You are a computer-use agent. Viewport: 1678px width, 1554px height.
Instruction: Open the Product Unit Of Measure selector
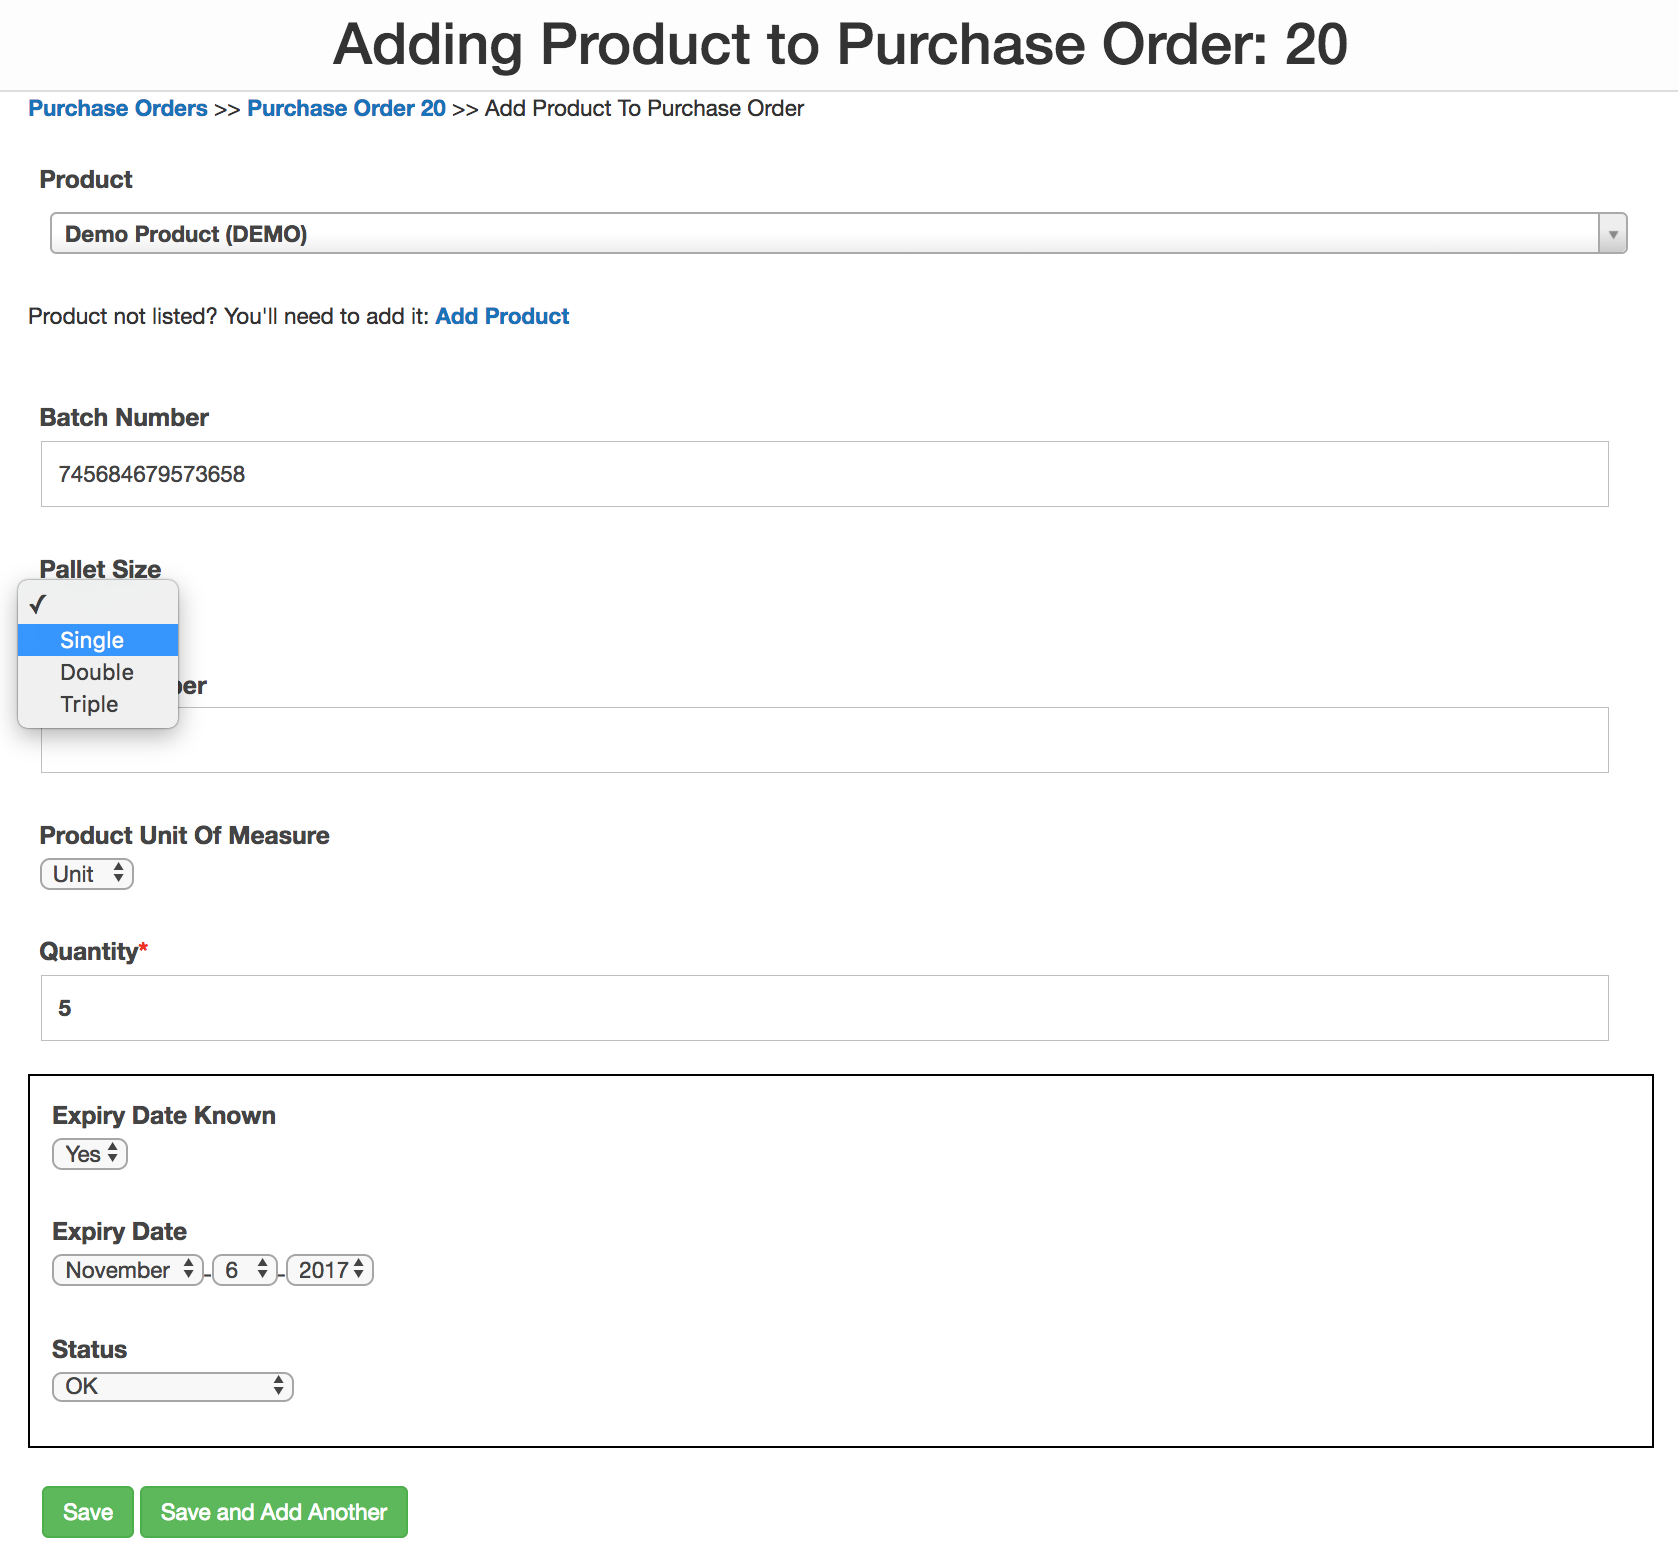(86, 873)
